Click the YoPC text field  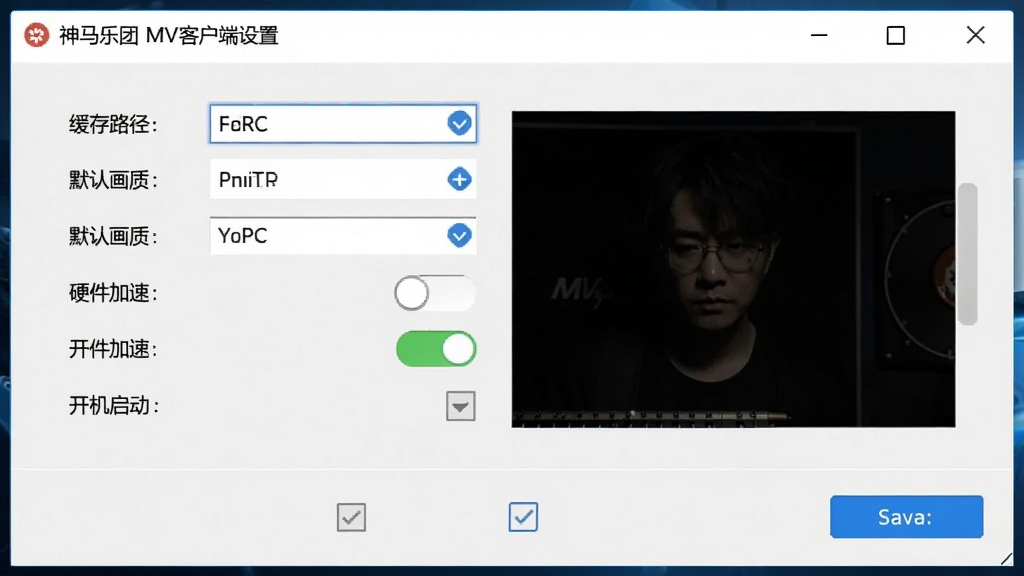coord(343,235)
